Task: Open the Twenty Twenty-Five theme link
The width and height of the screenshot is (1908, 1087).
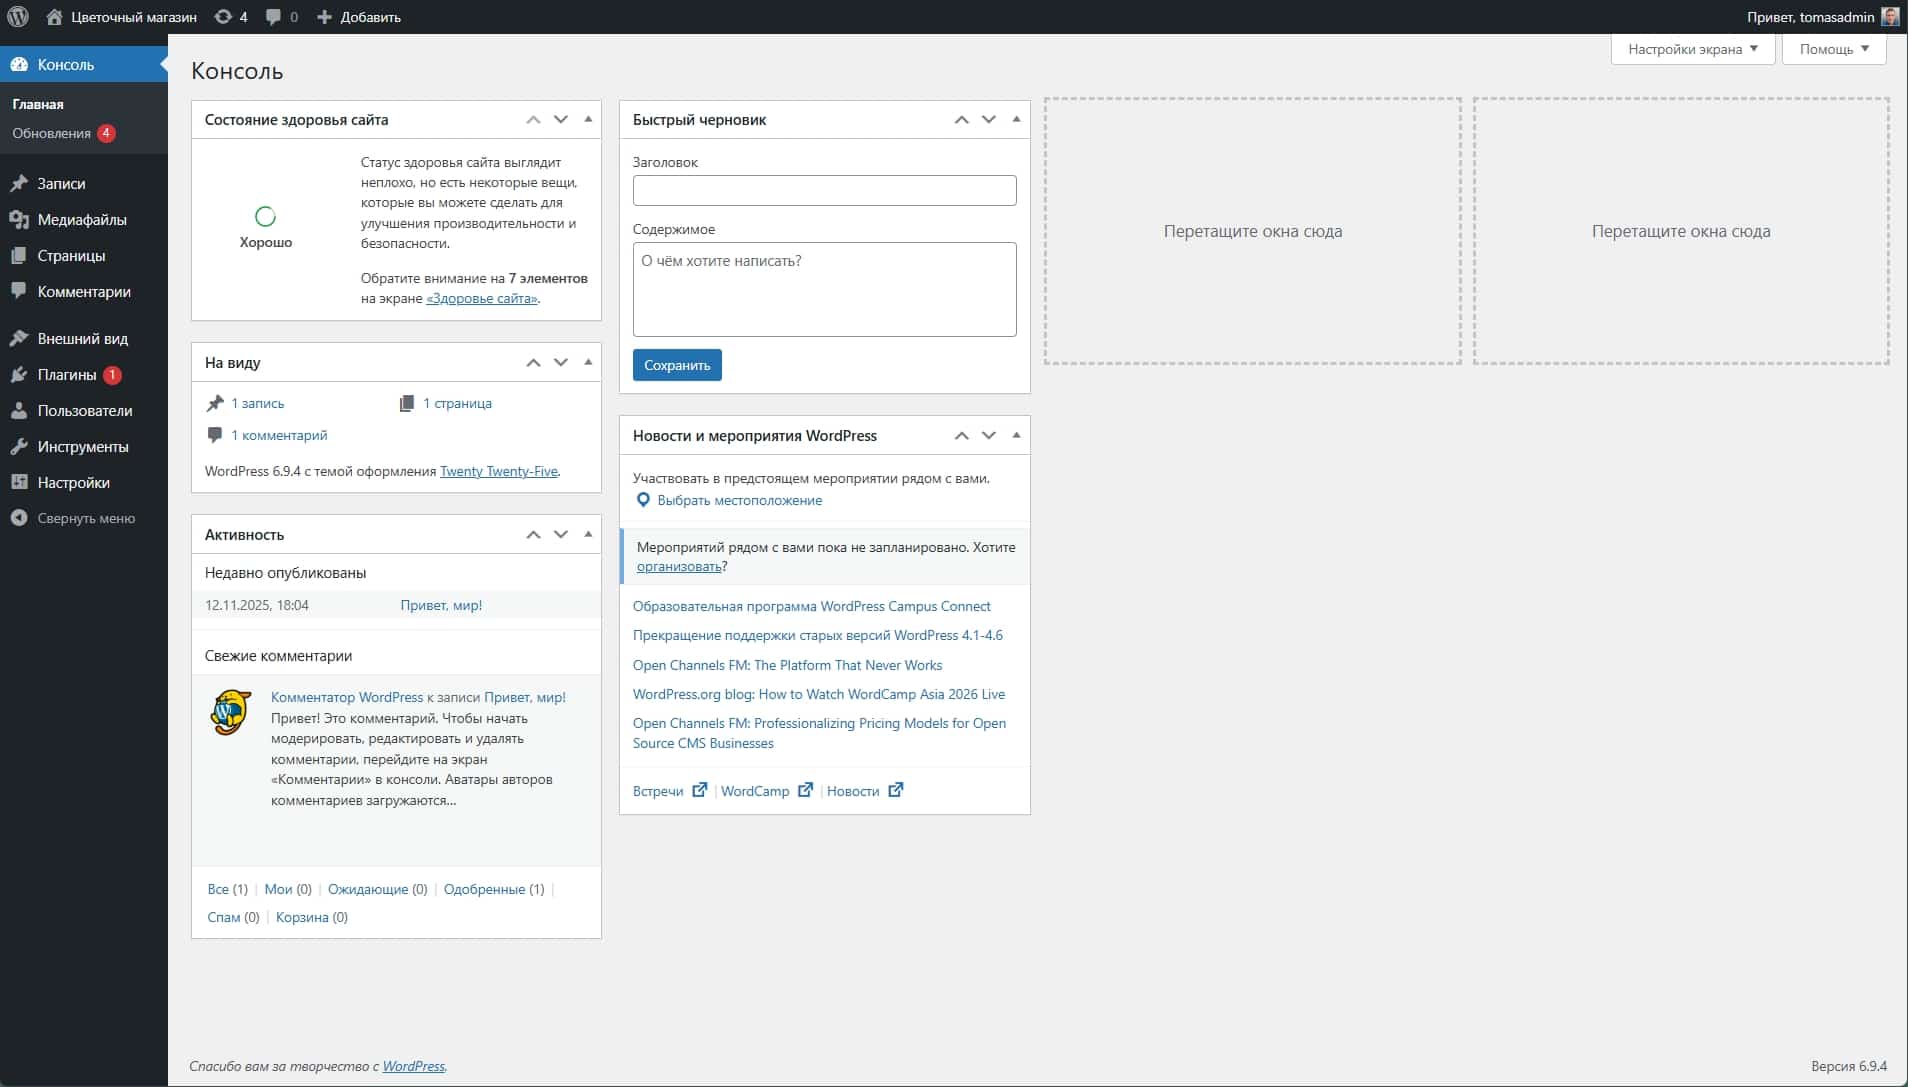Action: [x=499, y=471]
